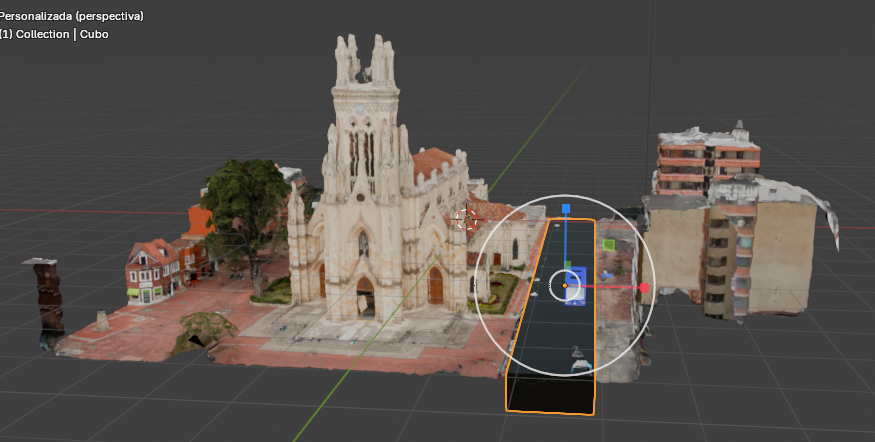Click the red-white 3D cursor crosshair
The width and height of the screenshot is (875, 442).
point(467,217)
